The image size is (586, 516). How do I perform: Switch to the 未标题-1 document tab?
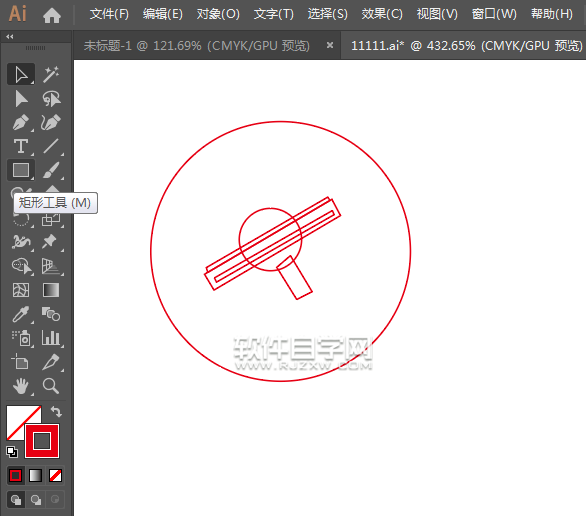click(x=197, y=46)
